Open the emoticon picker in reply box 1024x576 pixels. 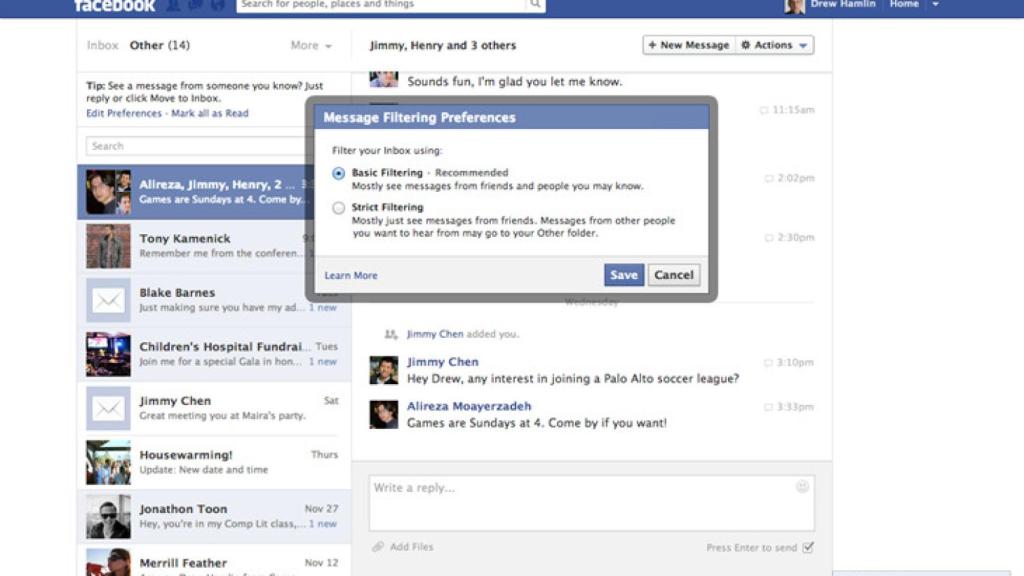click(802, 487)
